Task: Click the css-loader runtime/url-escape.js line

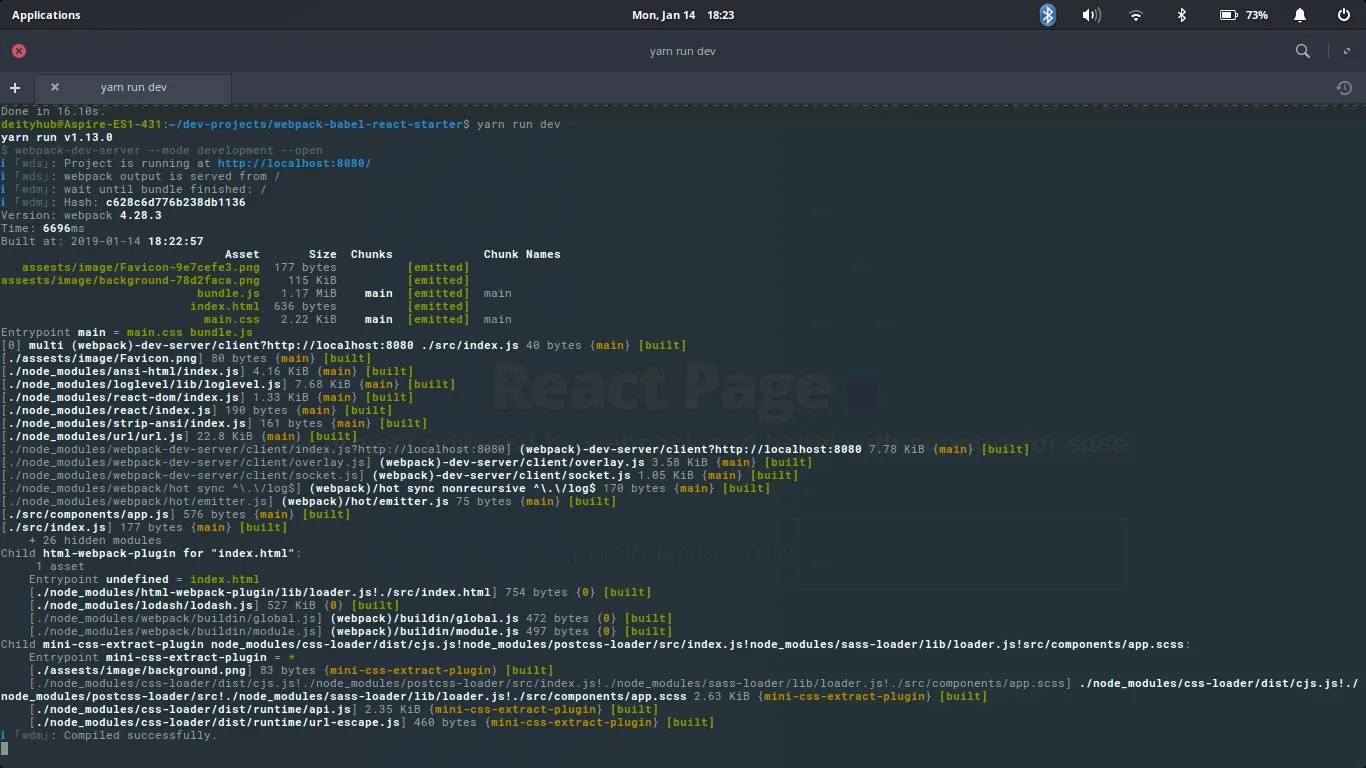Action: [x=371, y=722]
